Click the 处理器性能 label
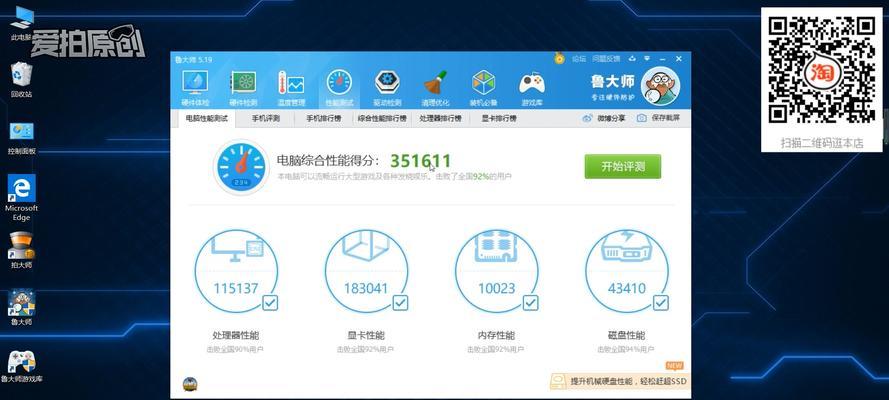Viewport: 889px width, 400px height. click(236, 335)
